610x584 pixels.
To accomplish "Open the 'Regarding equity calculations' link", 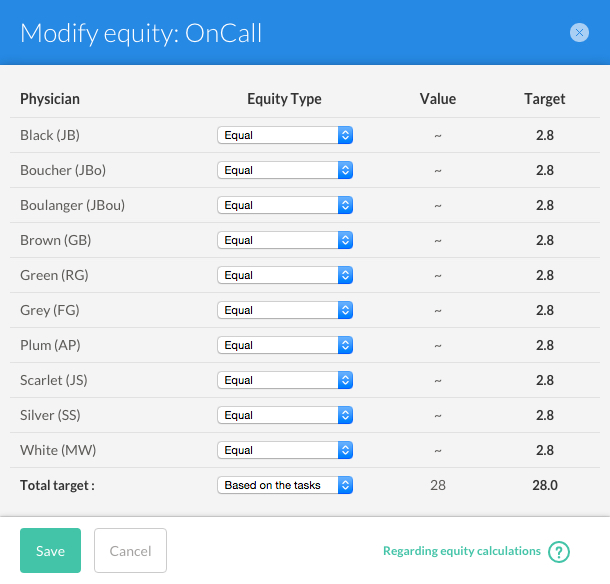I will coord(462,551).
